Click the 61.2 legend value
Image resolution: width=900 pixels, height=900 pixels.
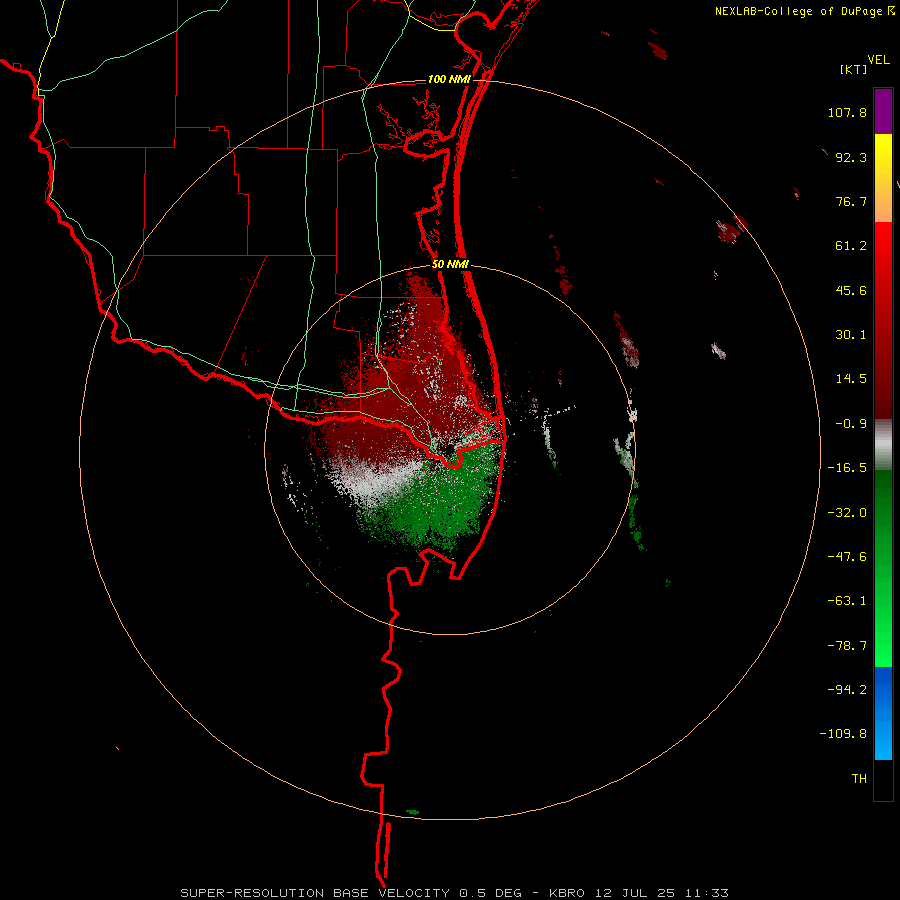(851, 246)
